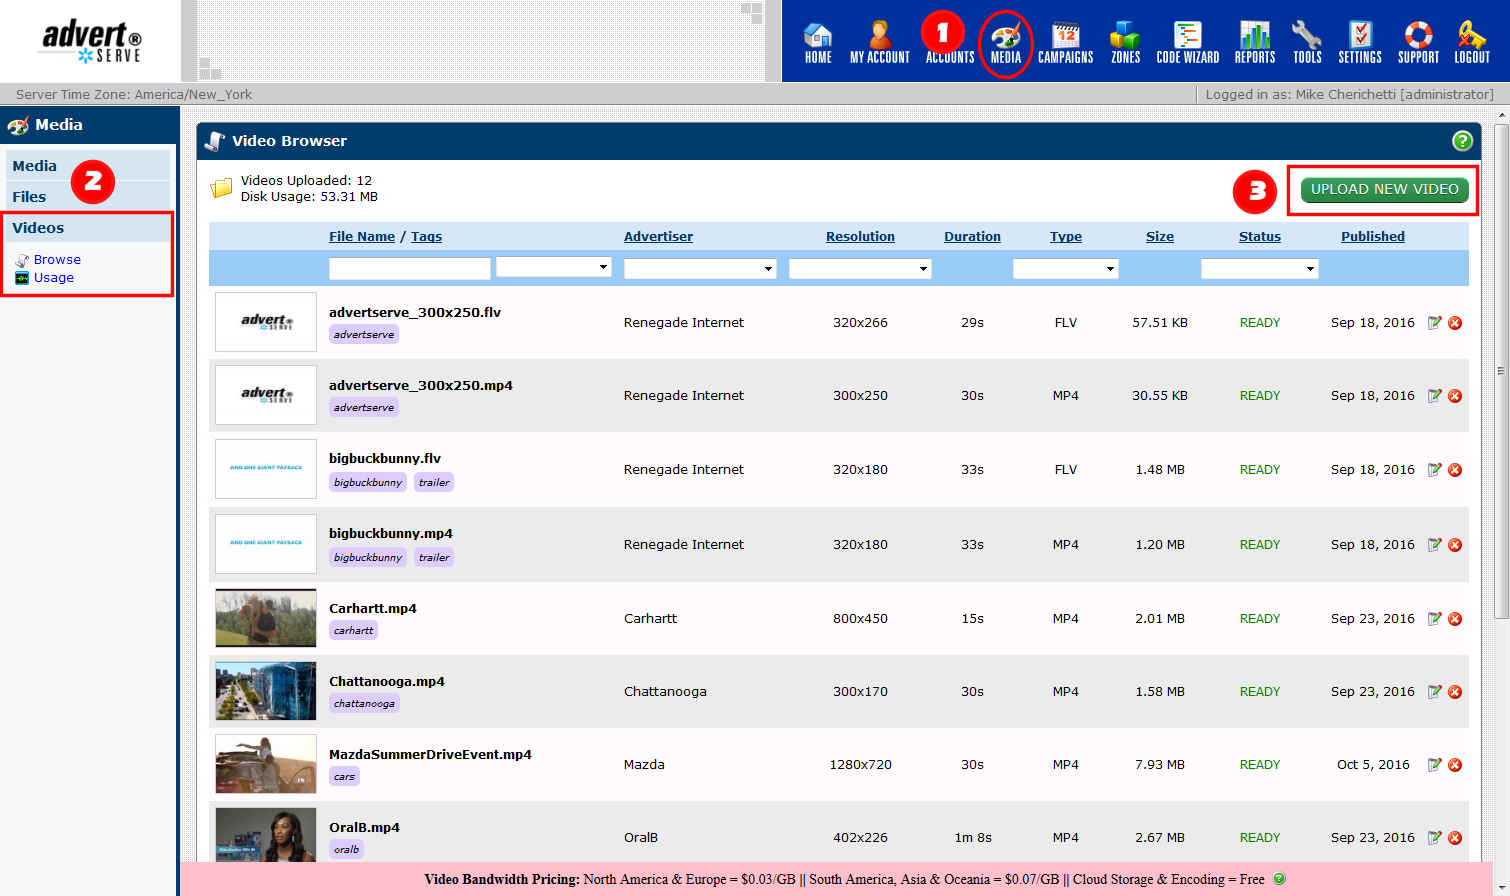This screenshot has height=896, width=1510.
Task: Sort by Tags column header
Action: (426, 237)
